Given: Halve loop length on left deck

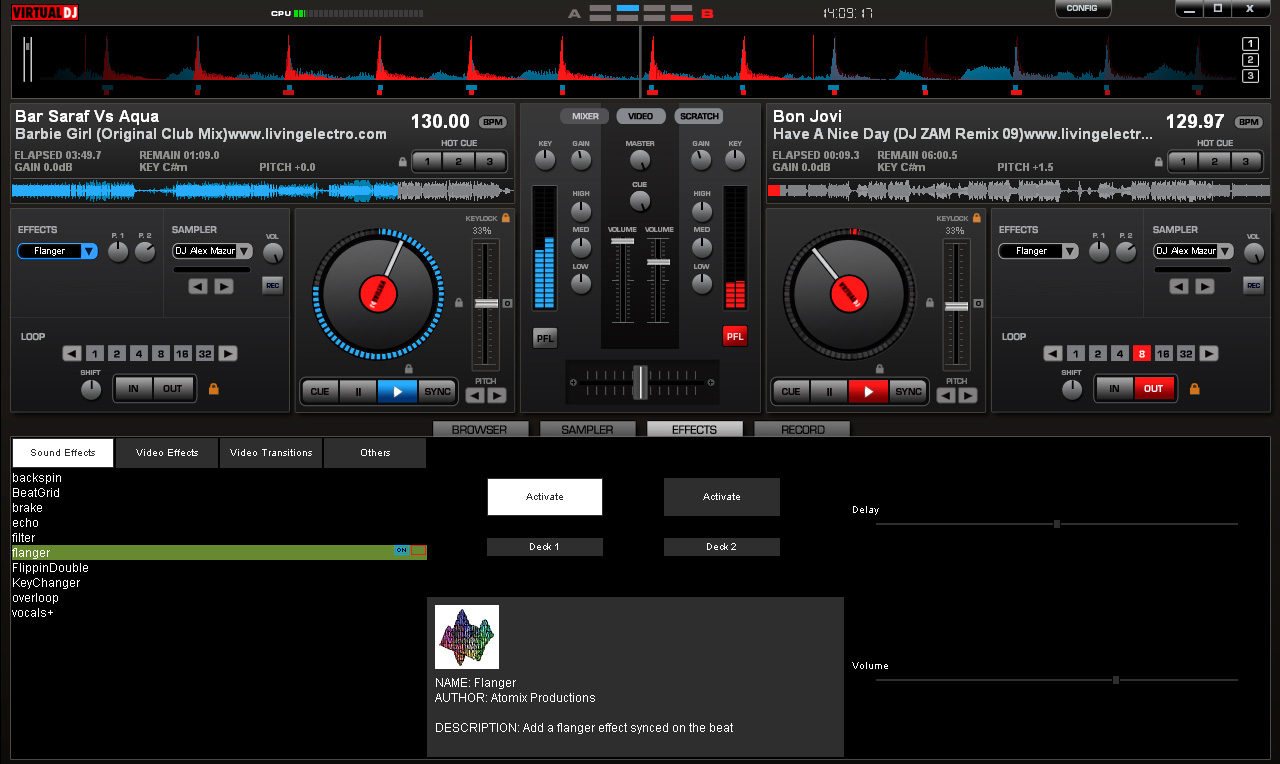Looking at the screenshot, I should click(72, 353).
